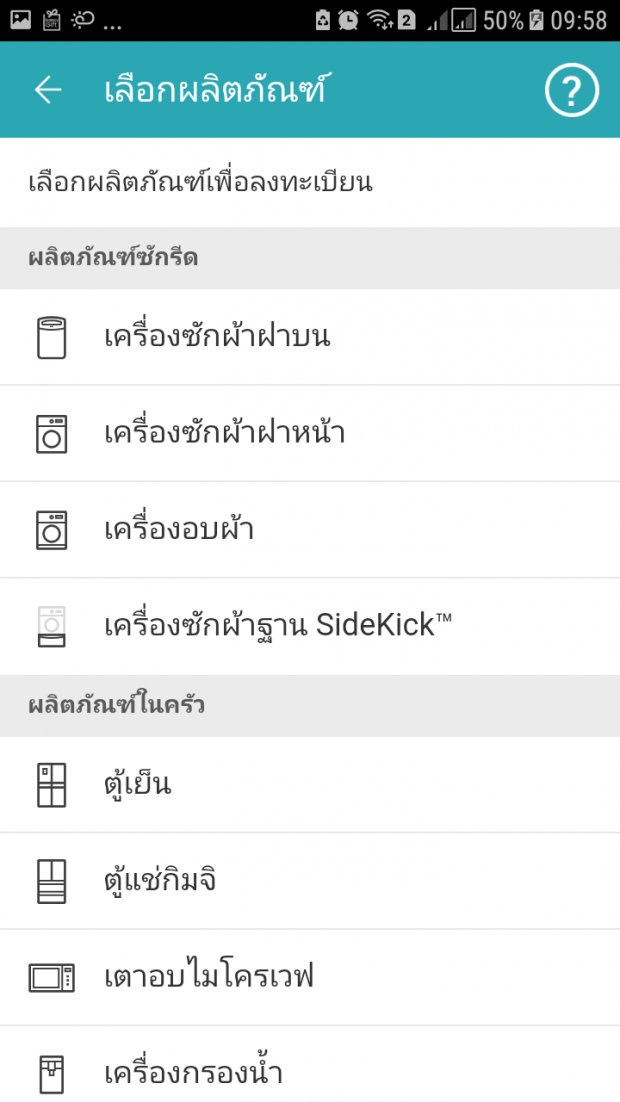This screenshot has width=620, height=1102.
Task: Select ตู้เย็น from kitchen products
Action: pos(138,784)
